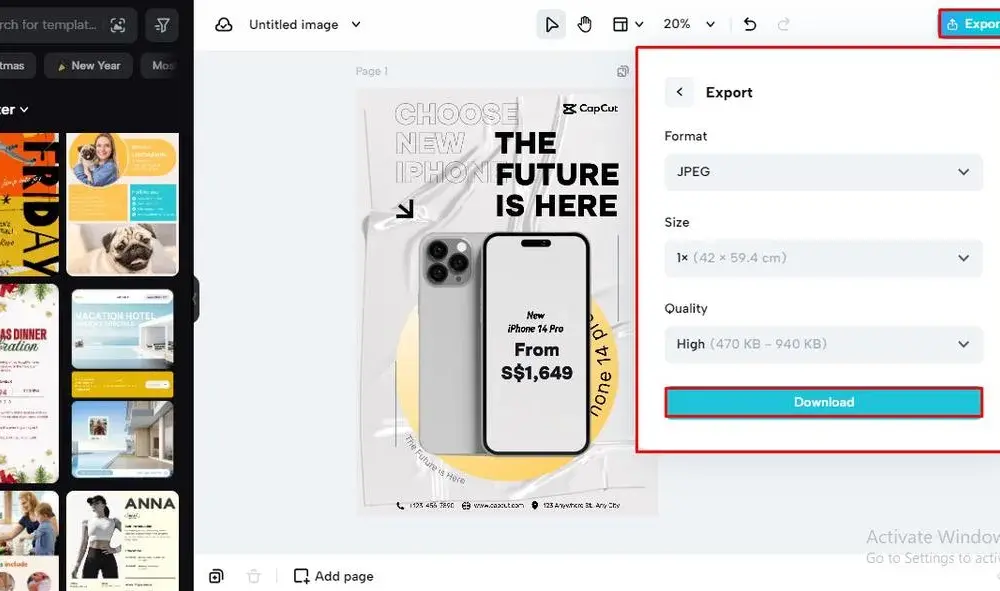
Task: Open the template filter button
Action: point(162,25)
